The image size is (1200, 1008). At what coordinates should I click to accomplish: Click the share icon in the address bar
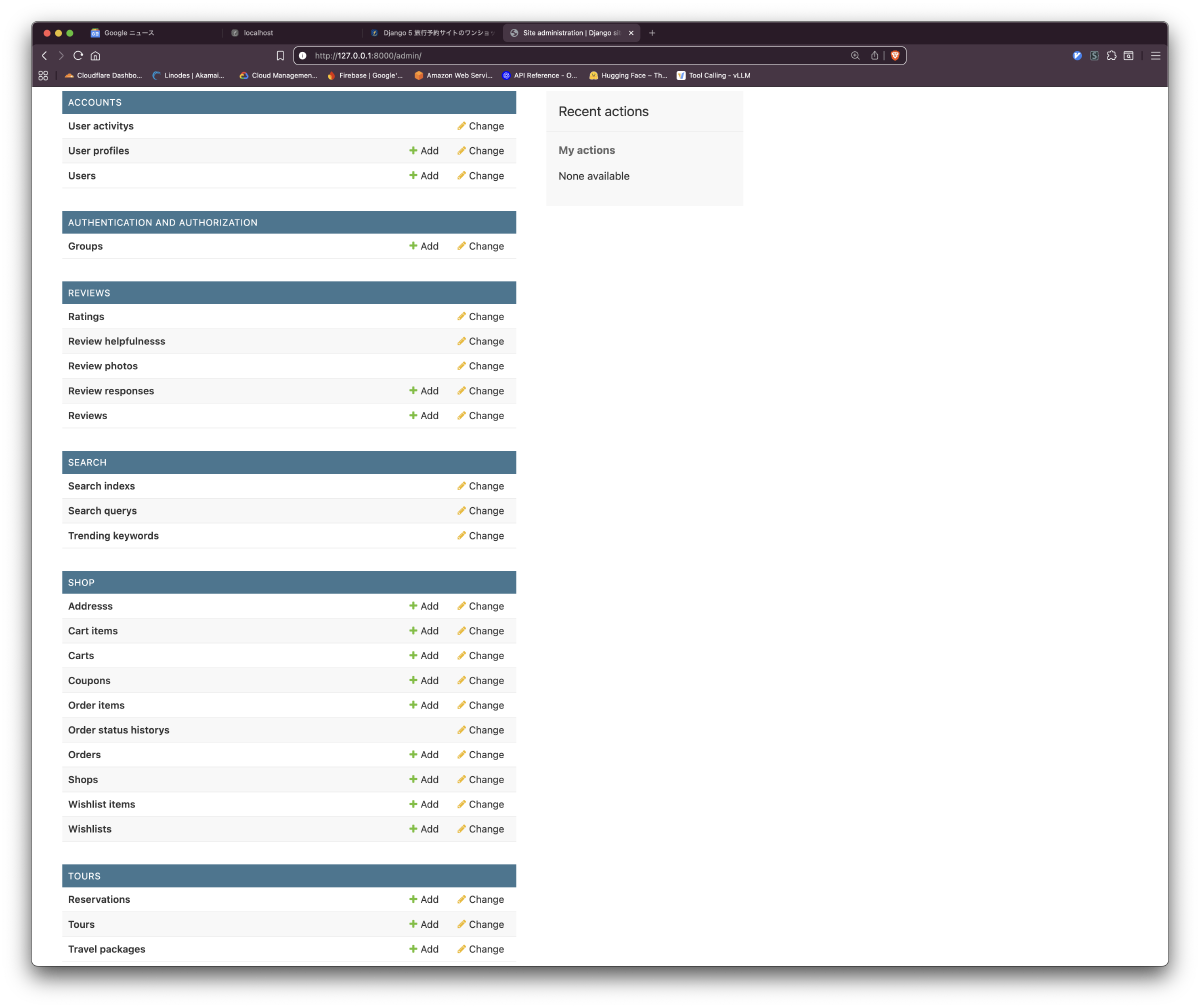875,56
